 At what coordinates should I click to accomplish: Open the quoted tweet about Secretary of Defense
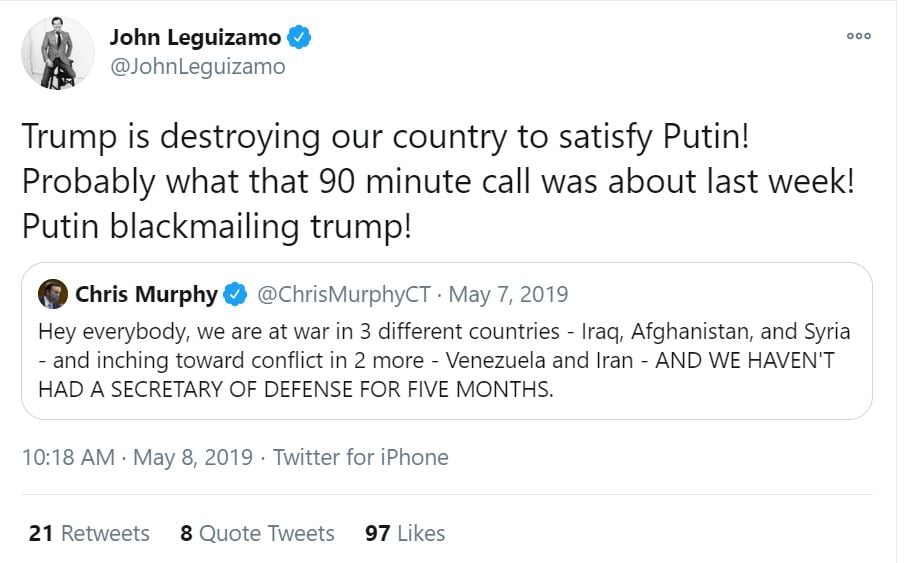click(x=444, y=360)
